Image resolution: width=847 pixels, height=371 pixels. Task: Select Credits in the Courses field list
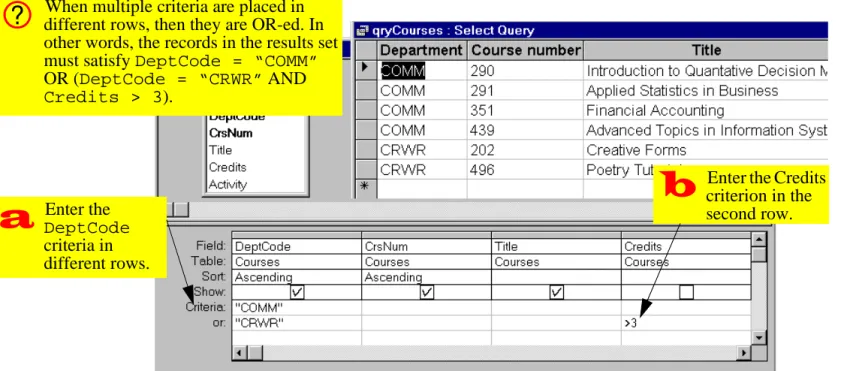pyautogui.click(x=227, y=167)
